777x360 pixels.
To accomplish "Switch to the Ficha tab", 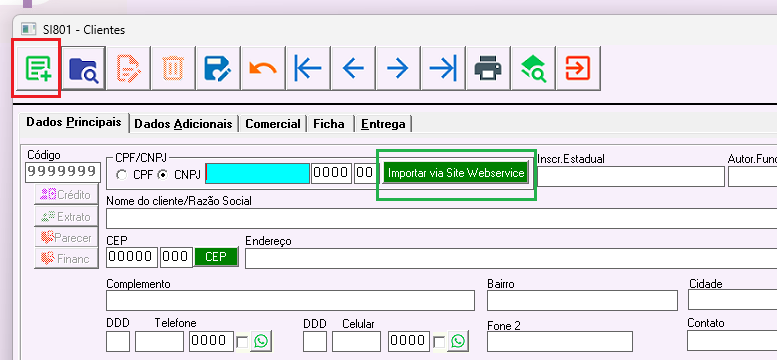I will point(329,124).
